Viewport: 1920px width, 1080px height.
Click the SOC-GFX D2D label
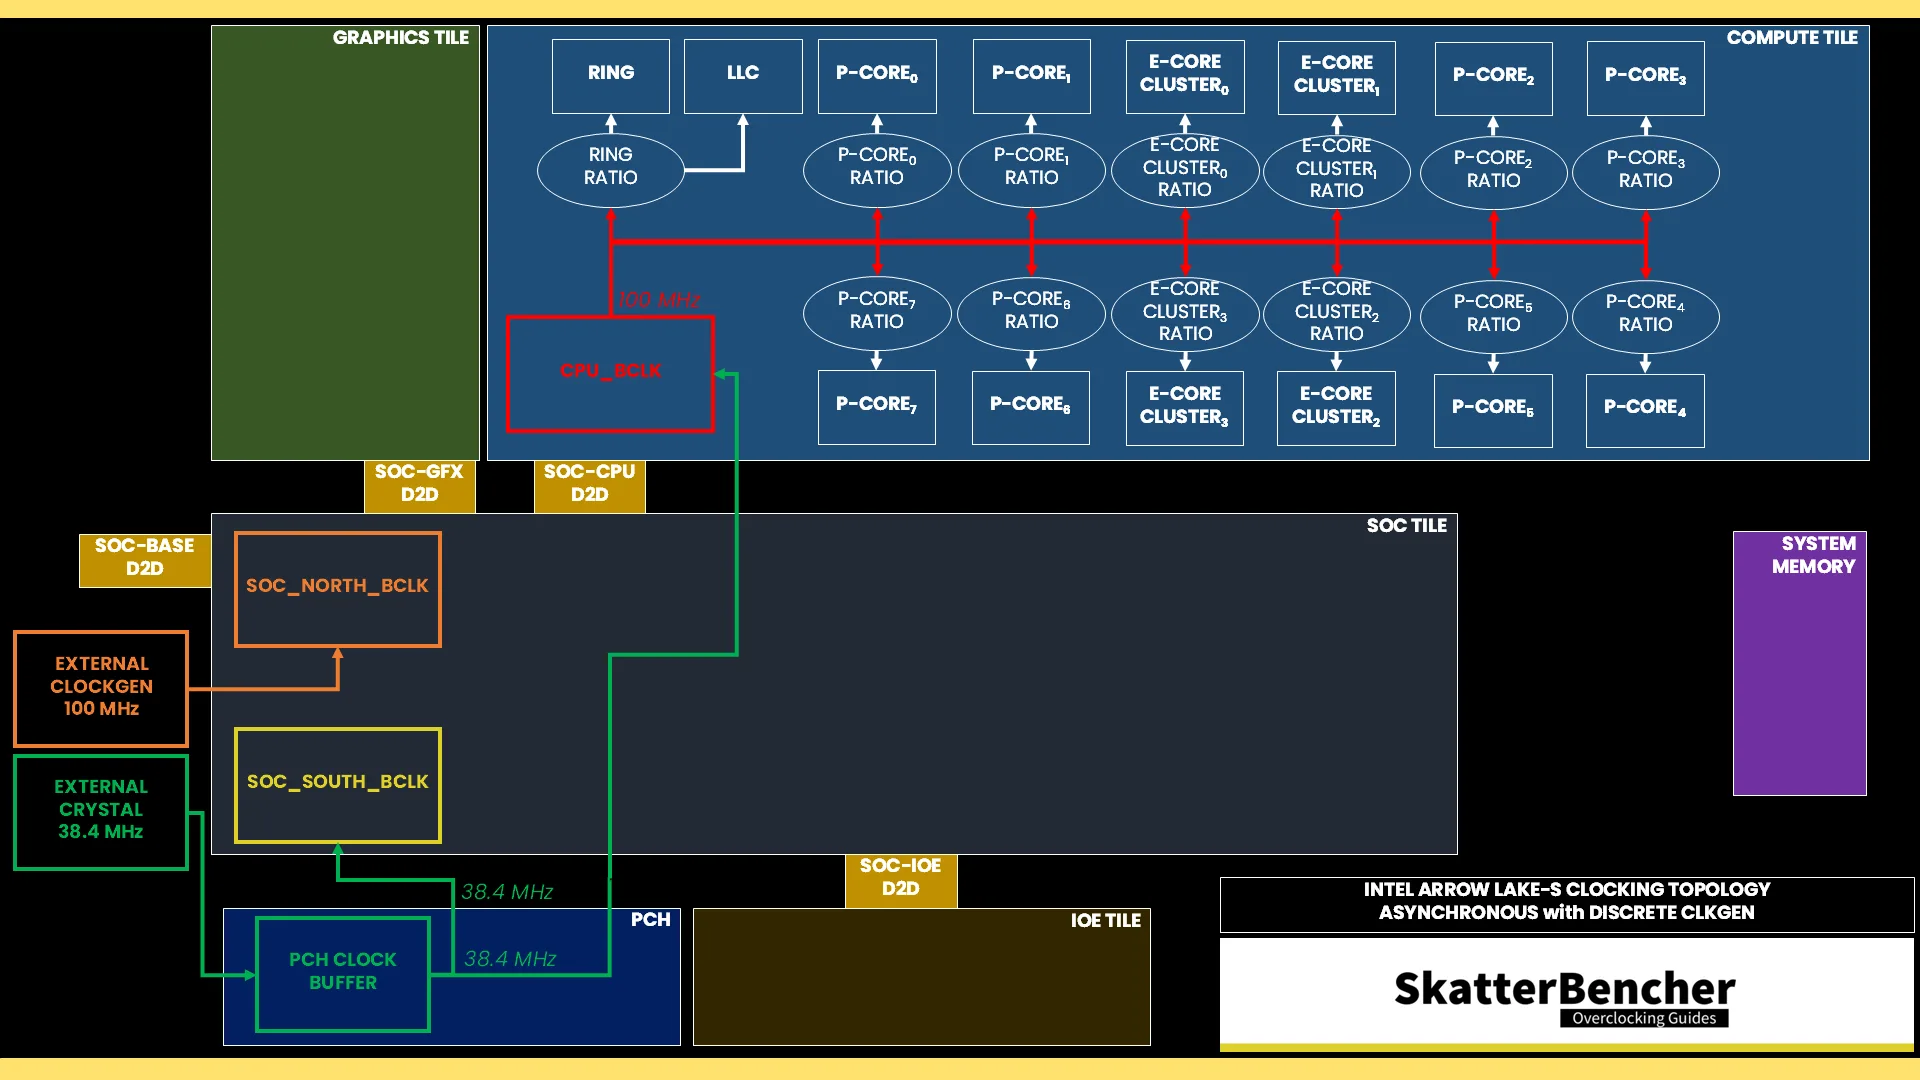(x=419, y=485)
